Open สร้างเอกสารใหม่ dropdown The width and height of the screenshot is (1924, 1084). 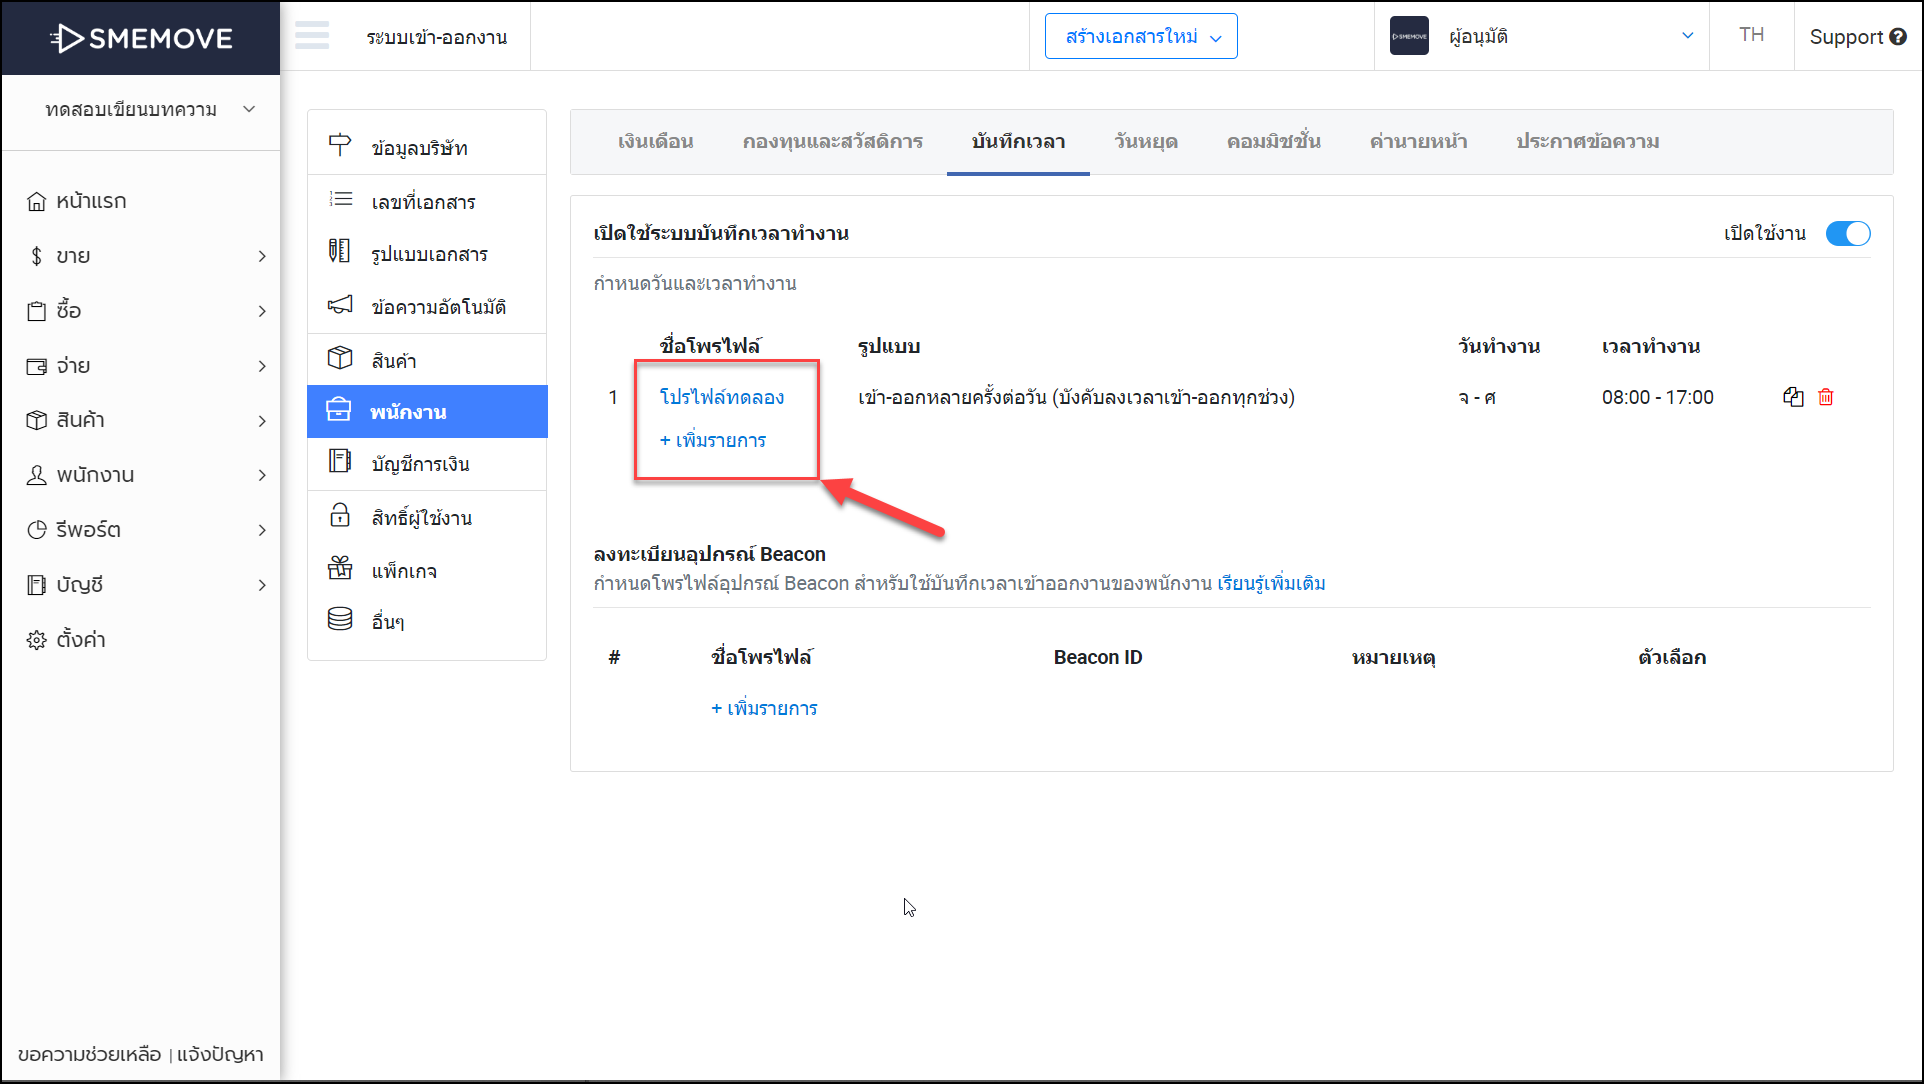coord(1141,37)
